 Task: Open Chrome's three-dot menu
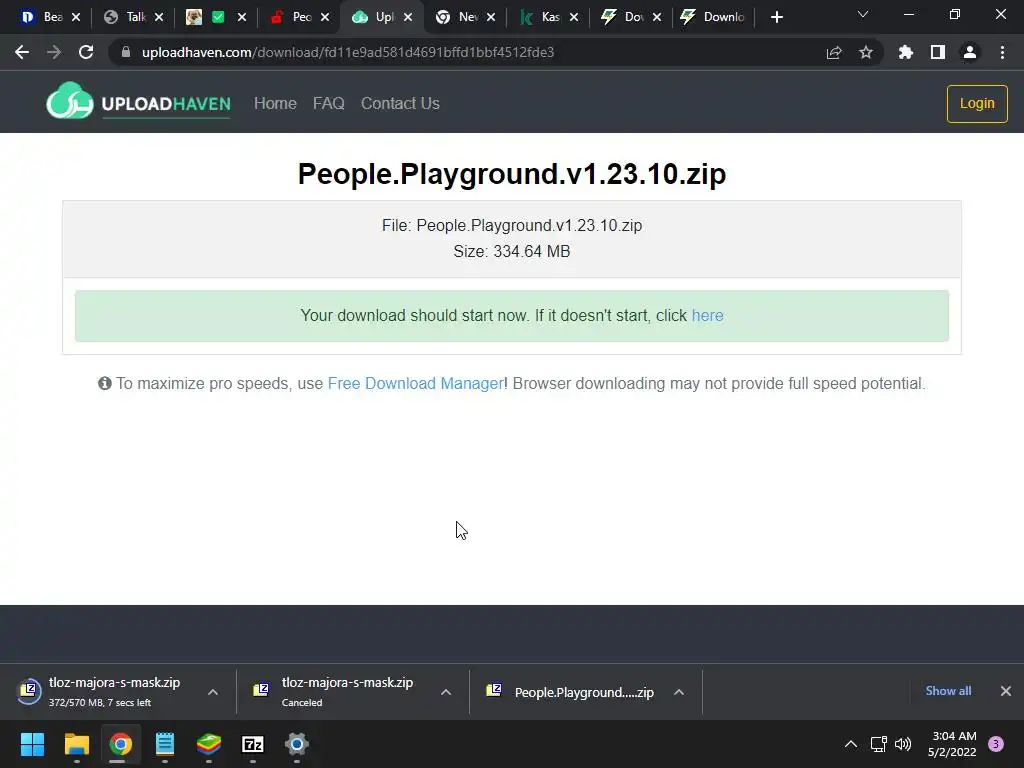point(1002,52)
